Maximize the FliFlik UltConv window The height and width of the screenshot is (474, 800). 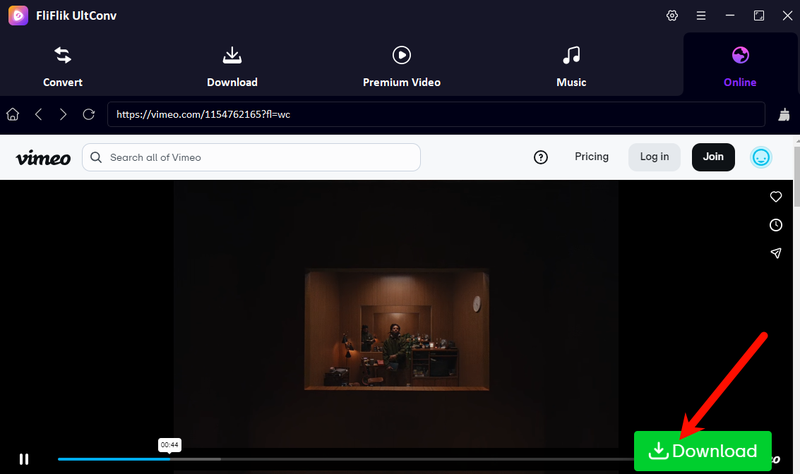pos(759,16)
